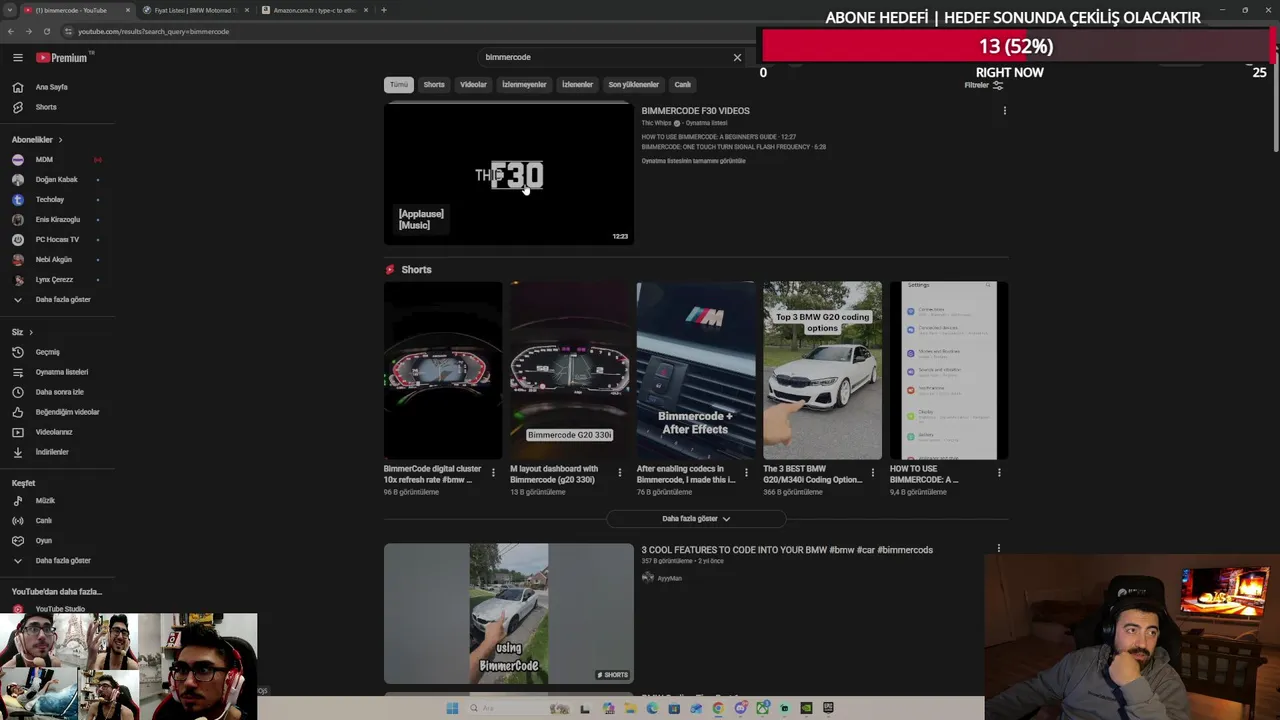
Task: Select the Tümü filter chip
Action: coord(399,85)
